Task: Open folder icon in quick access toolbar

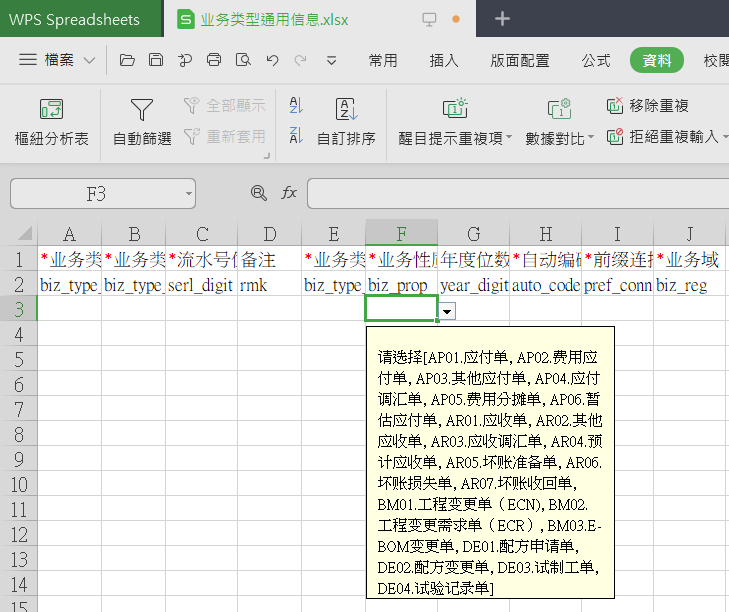Action: click(127, 60)
